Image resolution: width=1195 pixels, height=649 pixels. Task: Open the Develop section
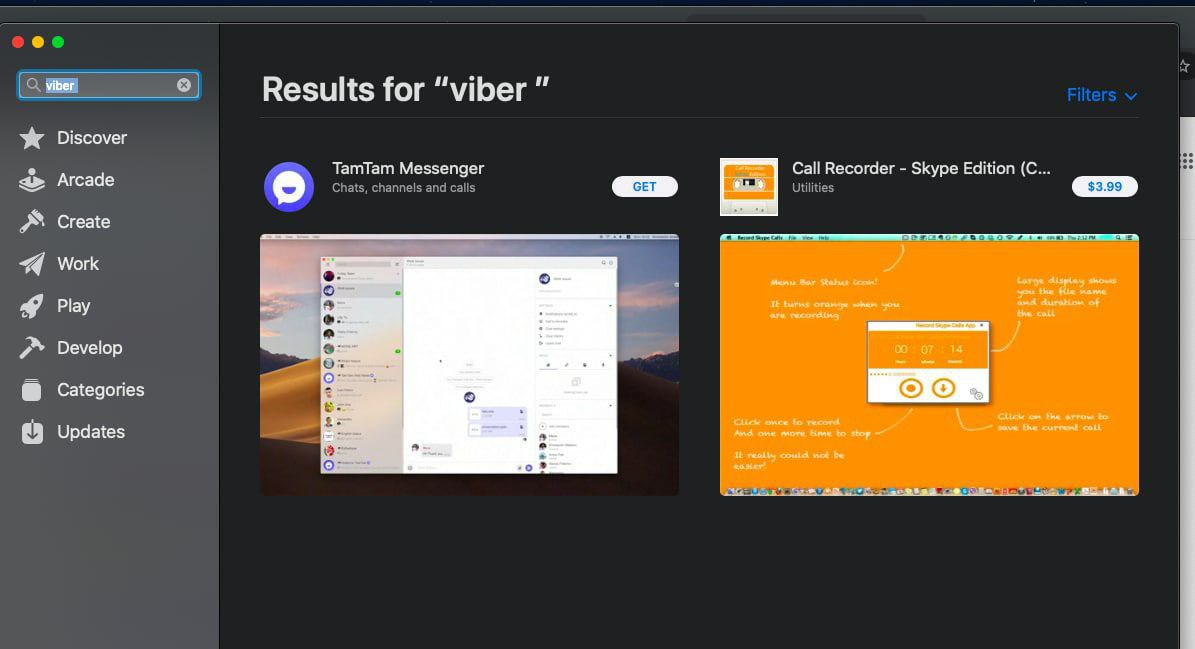point(90,347)
